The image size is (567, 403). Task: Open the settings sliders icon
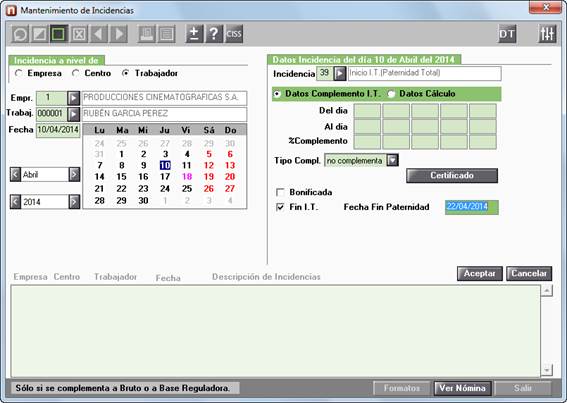tap(547, 34)
